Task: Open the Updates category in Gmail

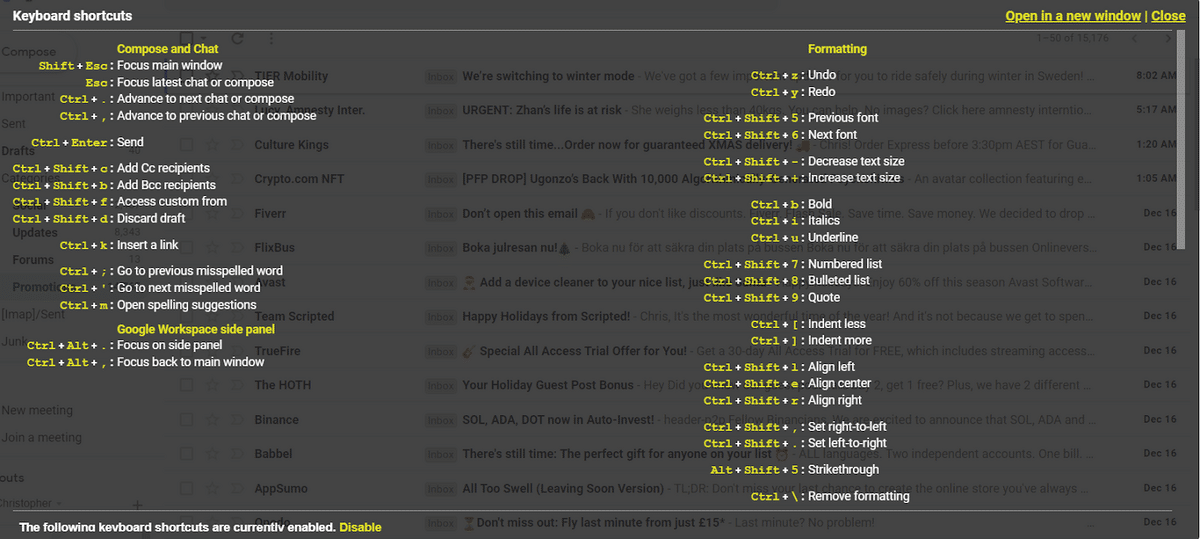Action: coord(35,232)
